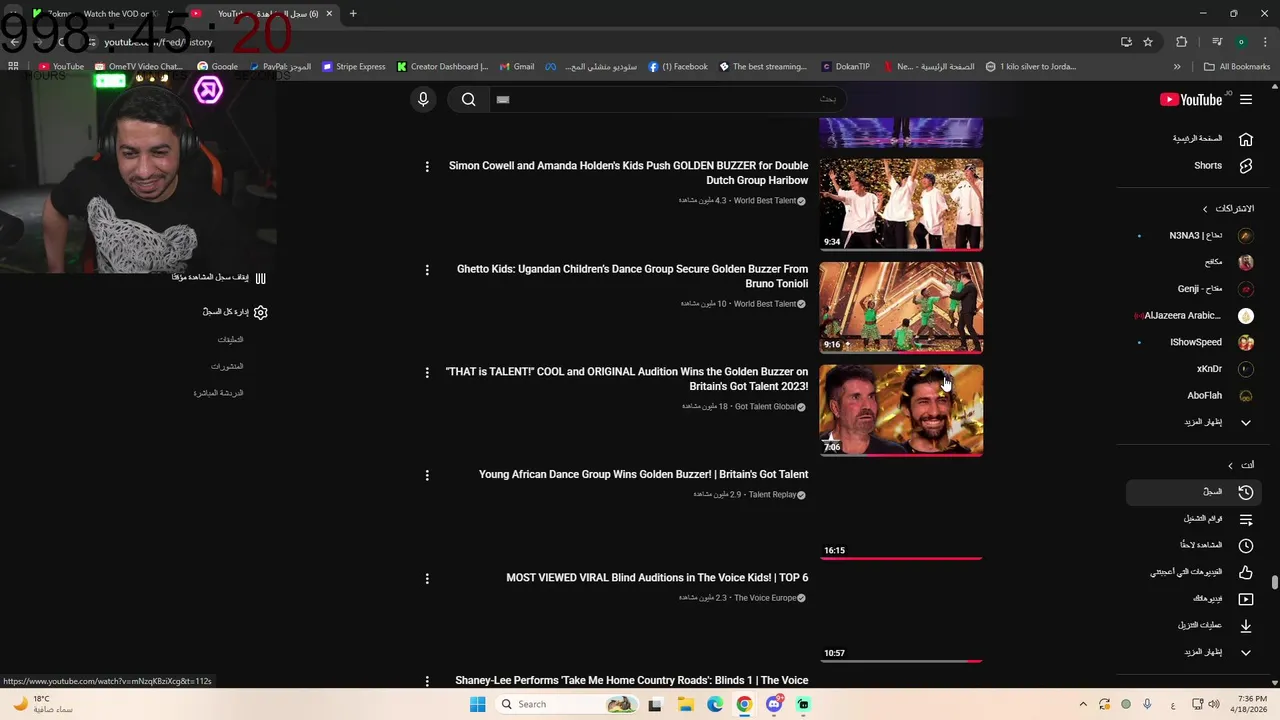Open World Best Talent channel under Haribow video

coord(769,201)
